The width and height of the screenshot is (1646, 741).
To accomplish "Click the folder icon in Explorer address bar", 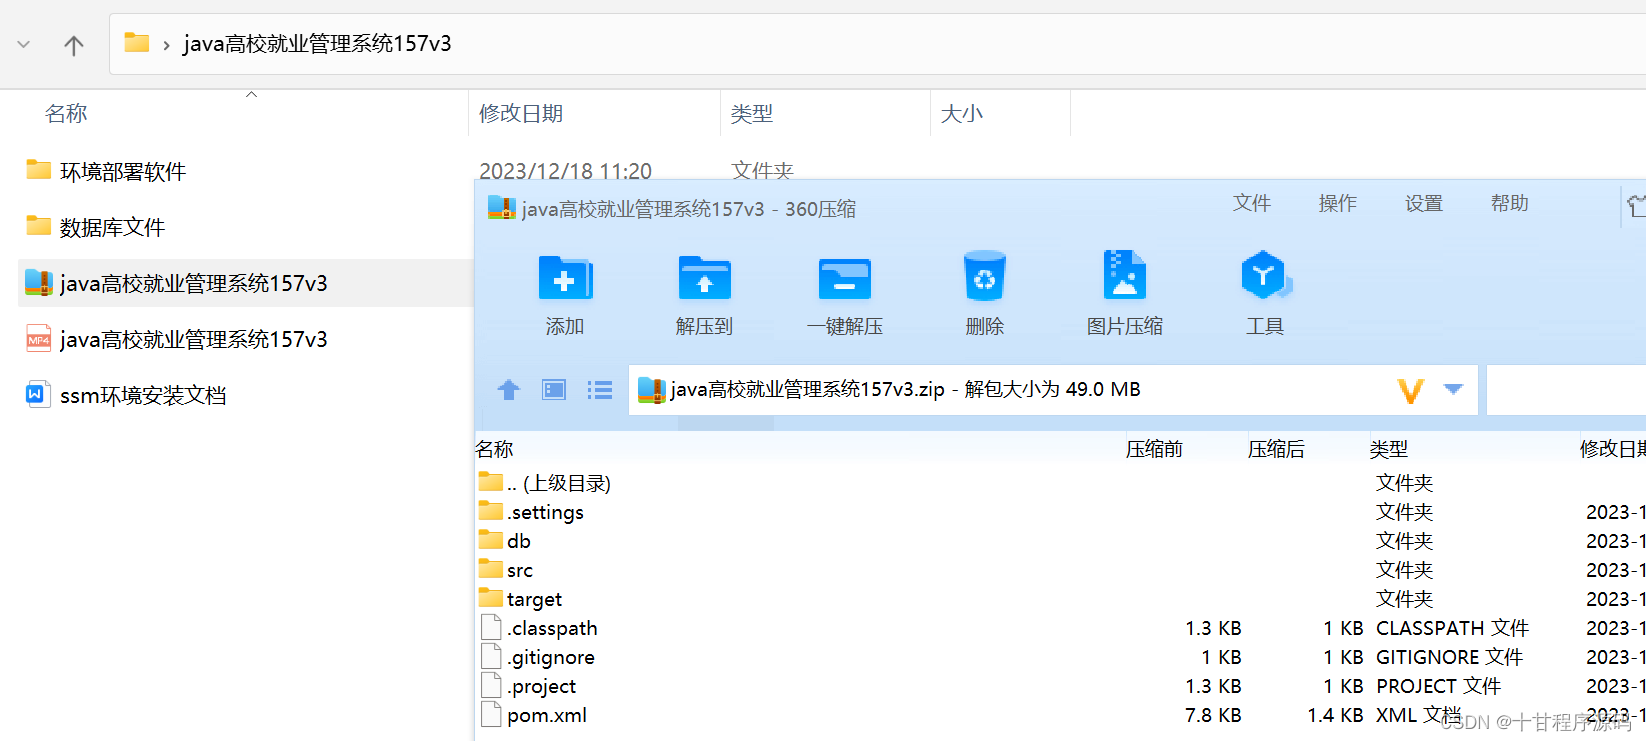I will 137,43.
